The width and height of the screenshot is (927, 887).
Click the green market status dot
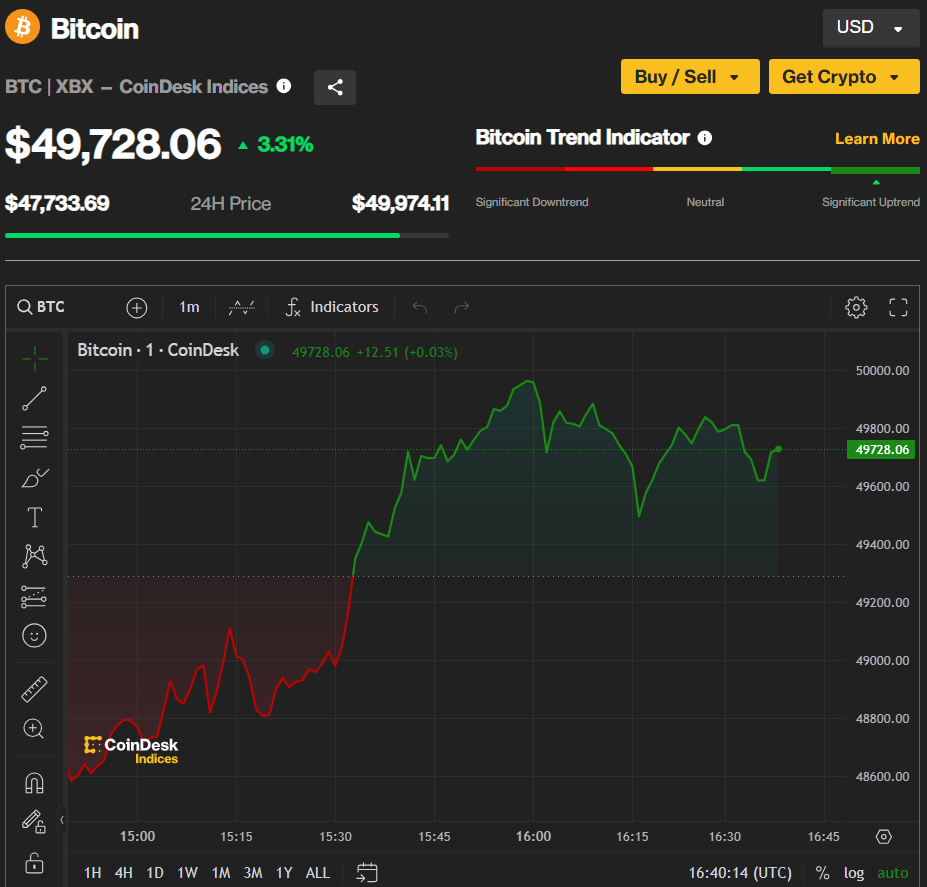[x=265, y=350]
